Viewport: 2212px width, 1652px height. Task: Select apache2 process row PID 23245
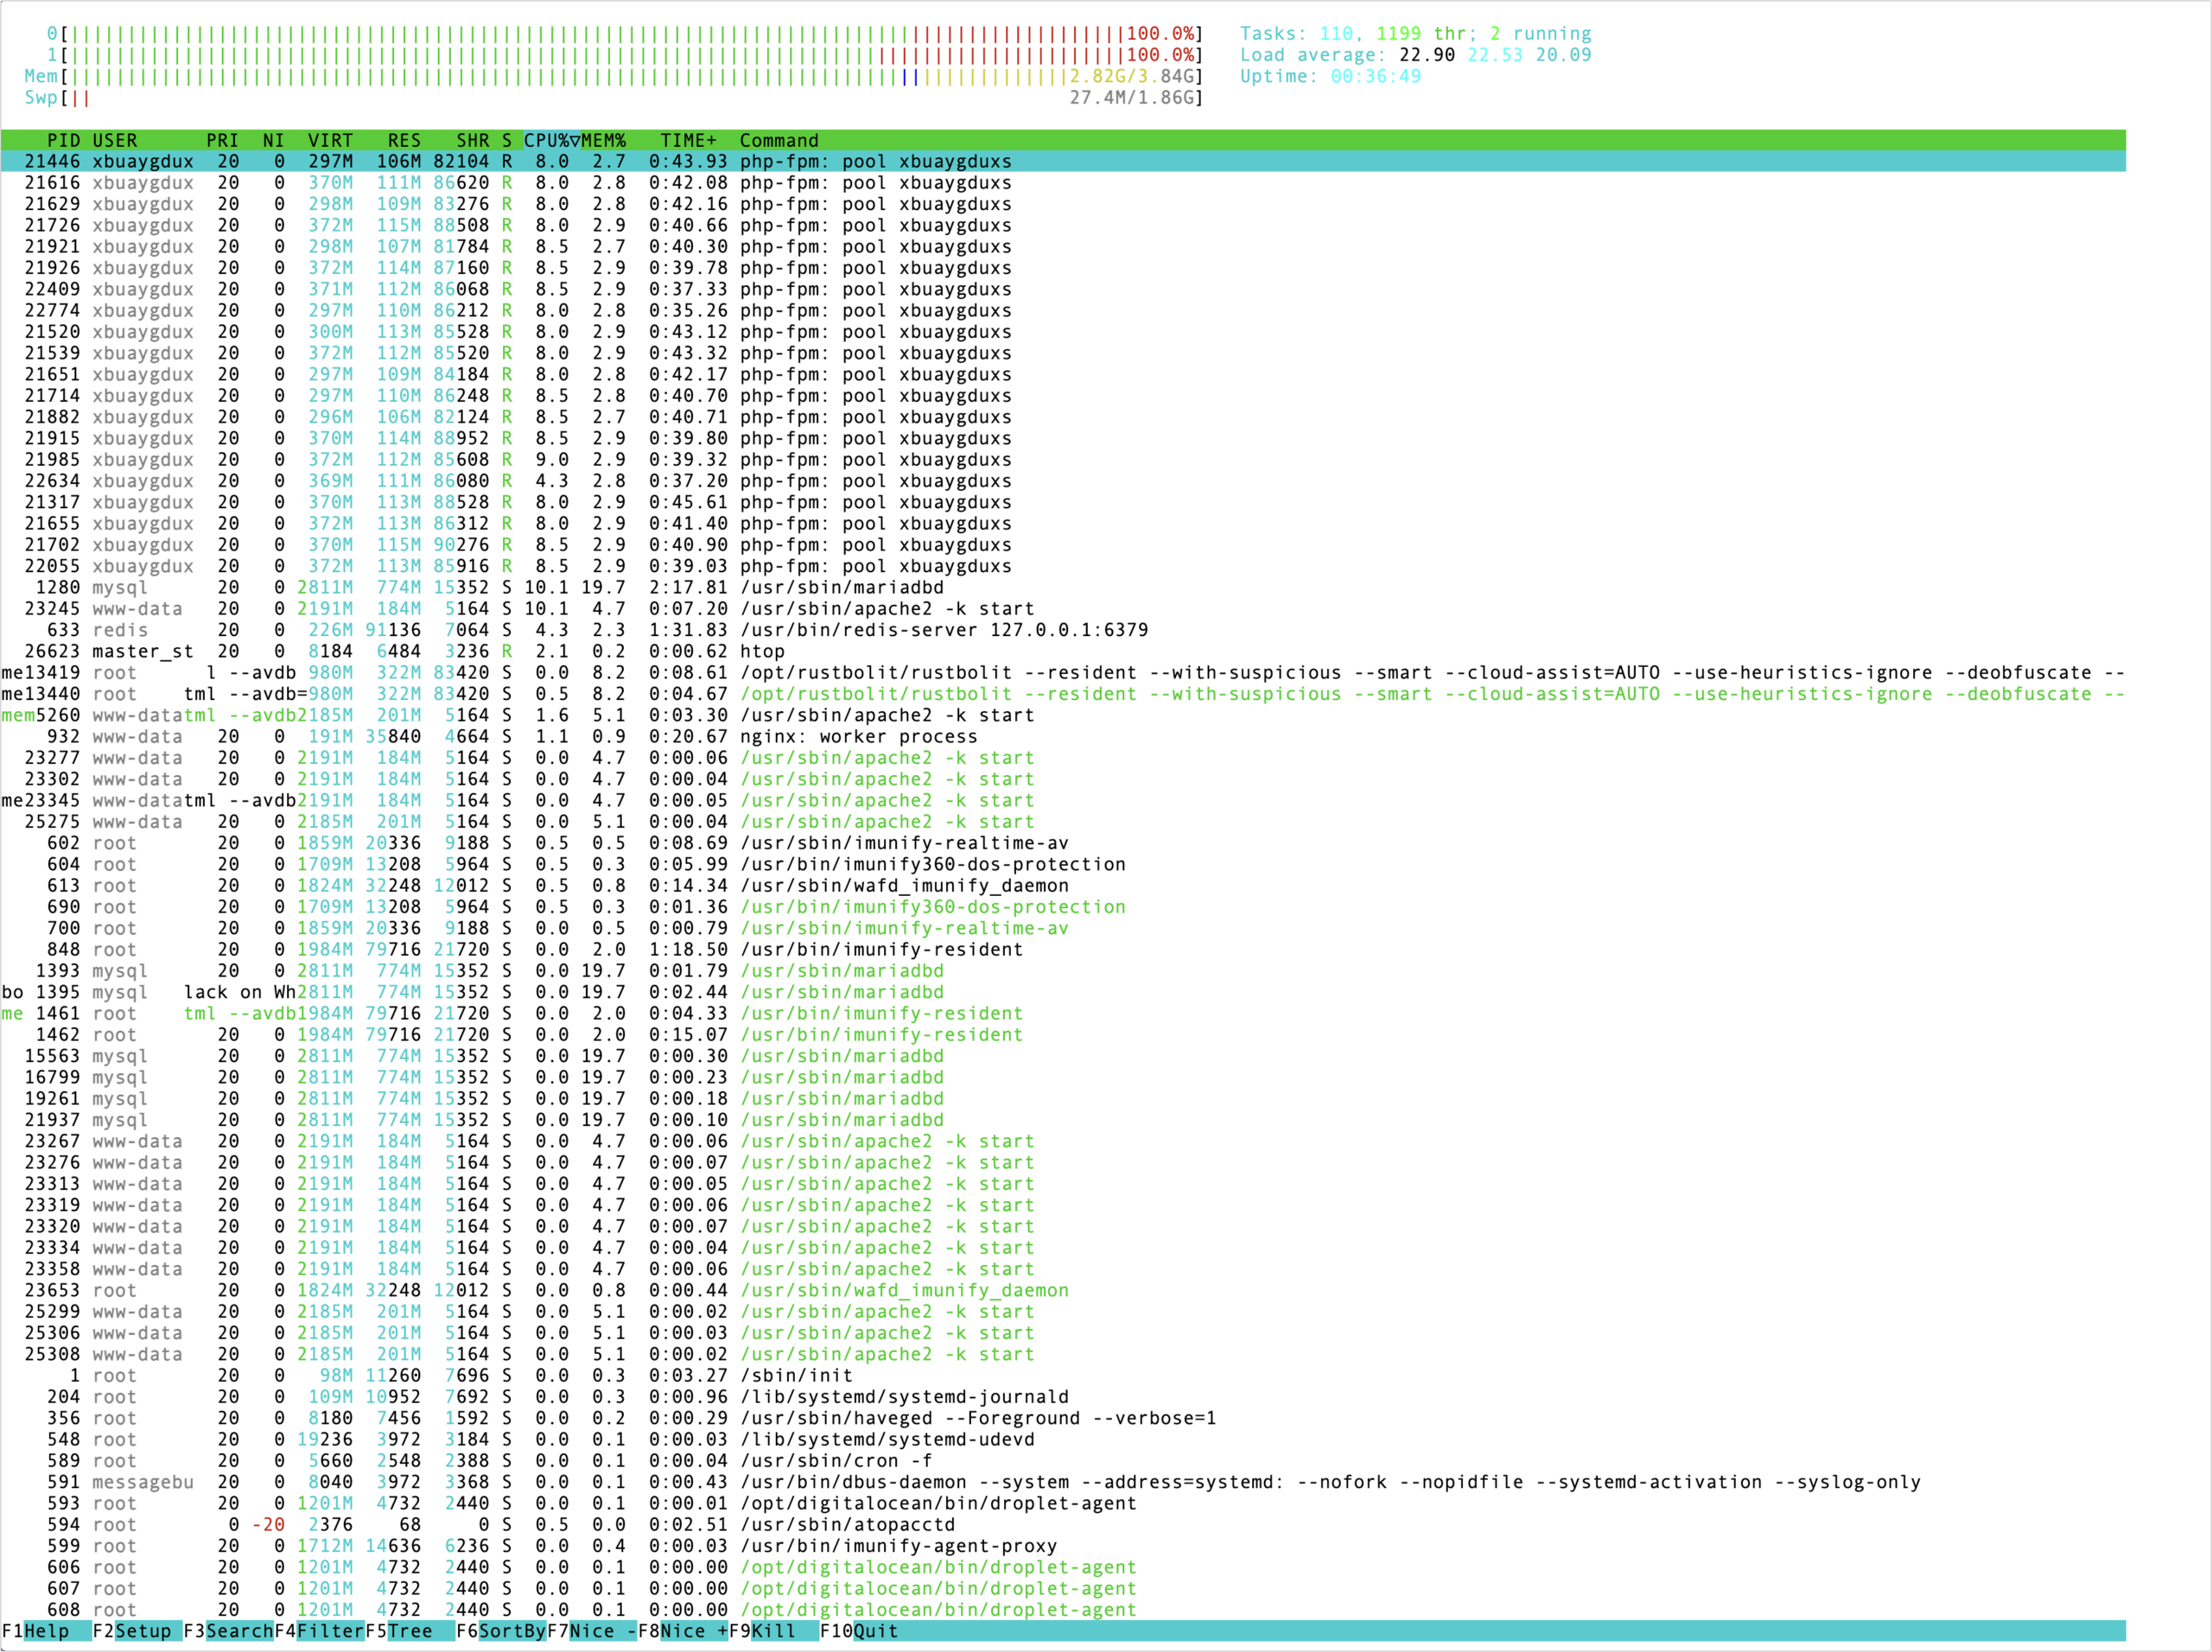1063,608
